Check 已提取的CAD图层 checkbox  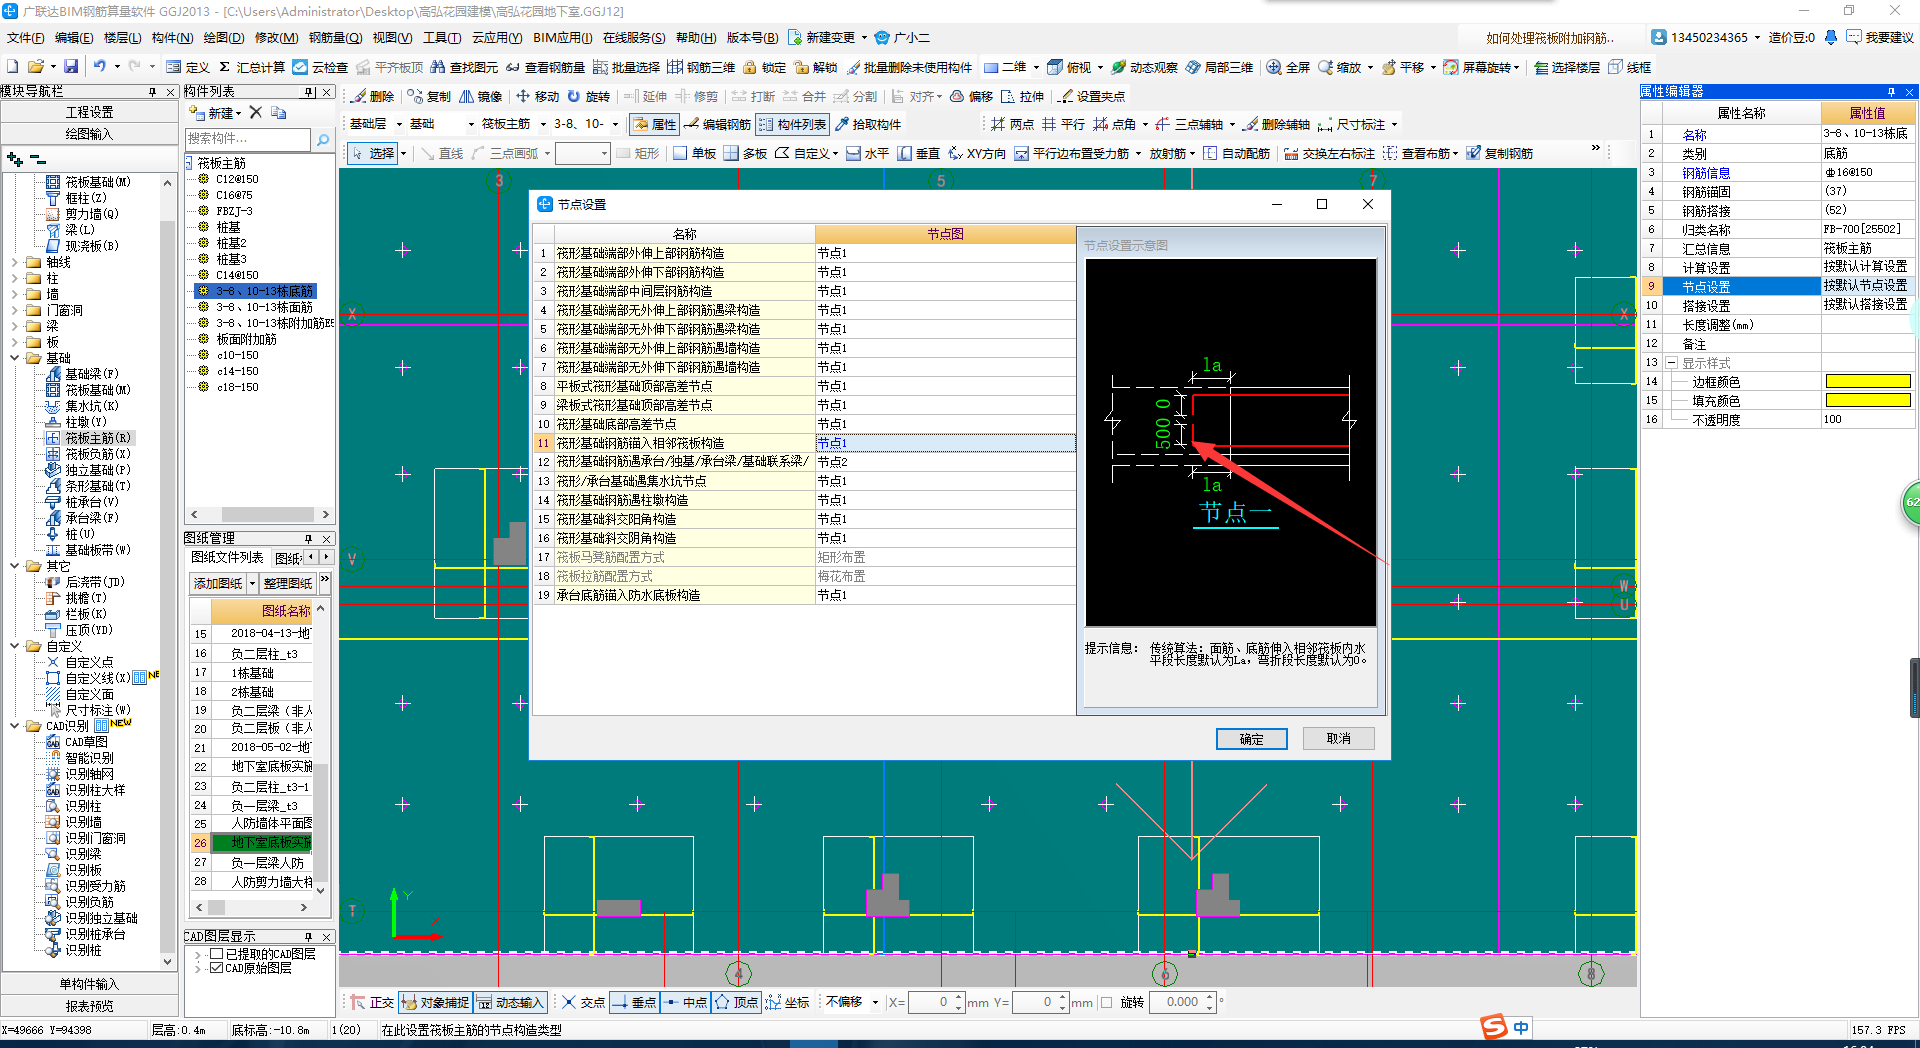point(216,954)
